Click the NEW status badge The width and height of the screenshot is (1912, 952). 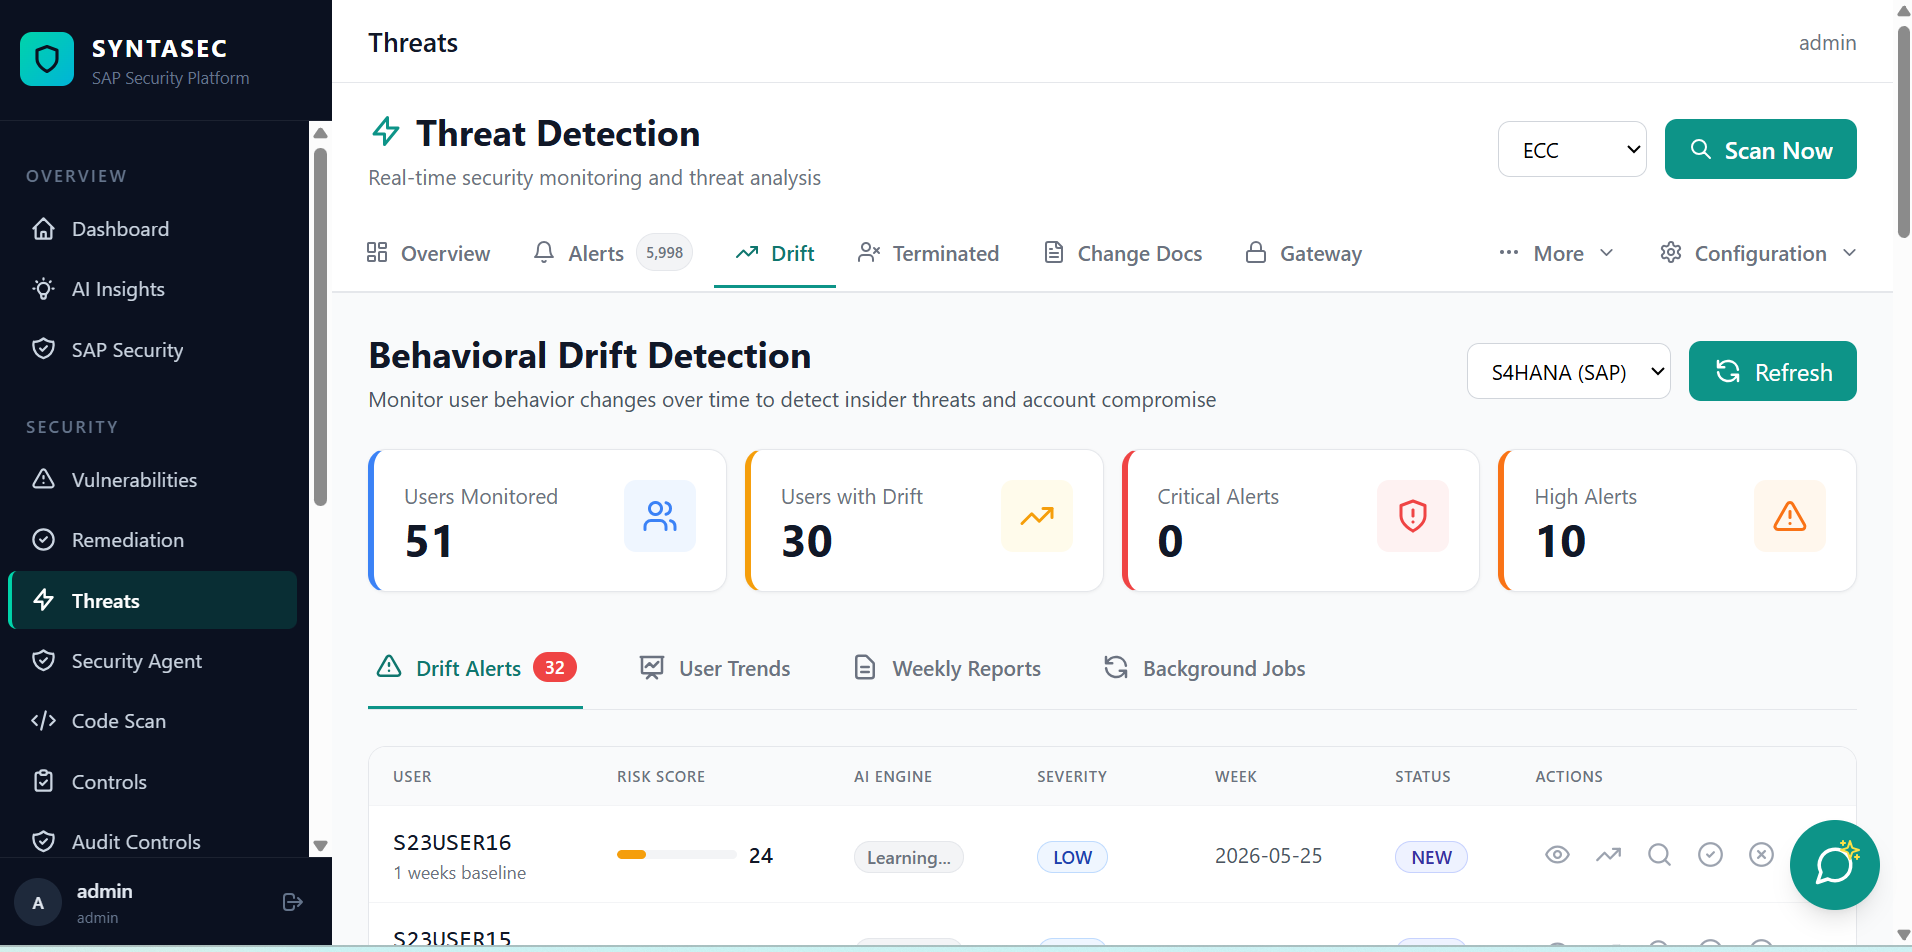click(x=1431, y=857)
